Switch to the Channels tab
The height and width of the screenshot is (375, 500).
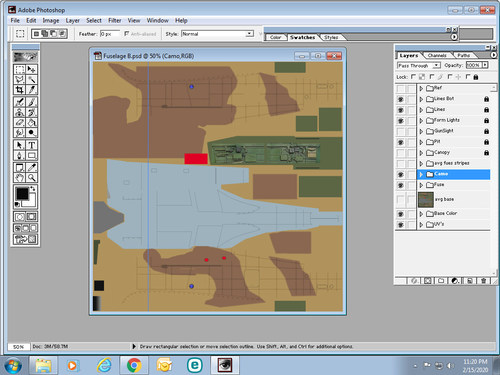point(437,55)
